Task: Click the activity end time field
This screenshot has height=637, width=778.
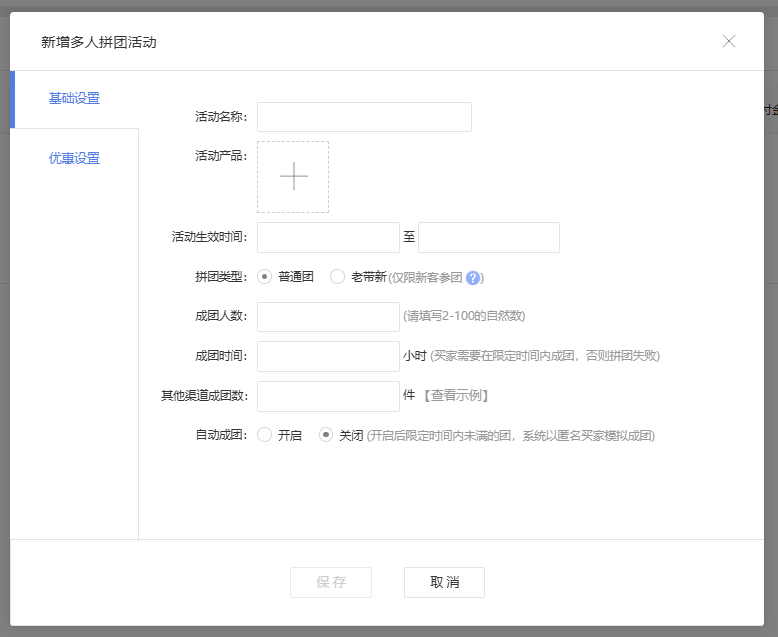Action: pos(489,238)
